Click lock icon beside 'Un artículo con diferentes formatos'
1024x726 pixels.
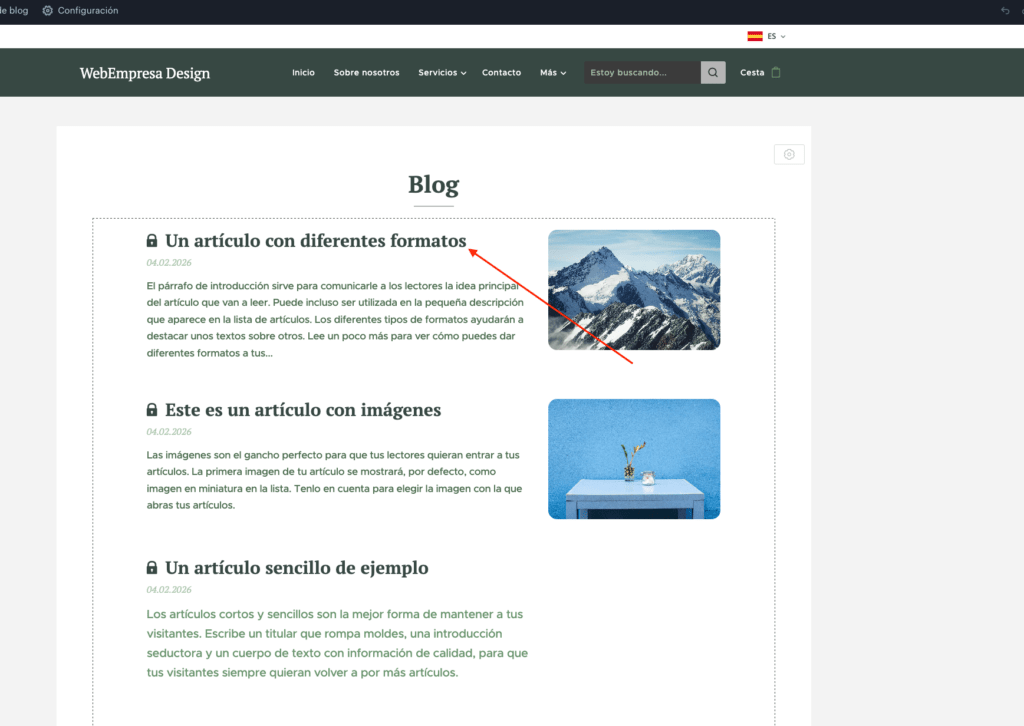[x=152, y=241]
